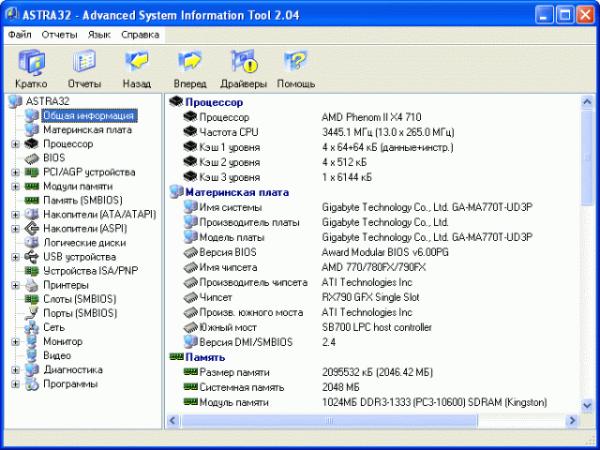This screenshot has width=600, height=450.
Task: Click the Южный мост row chip icon
Action: click(x=190, y=327)
